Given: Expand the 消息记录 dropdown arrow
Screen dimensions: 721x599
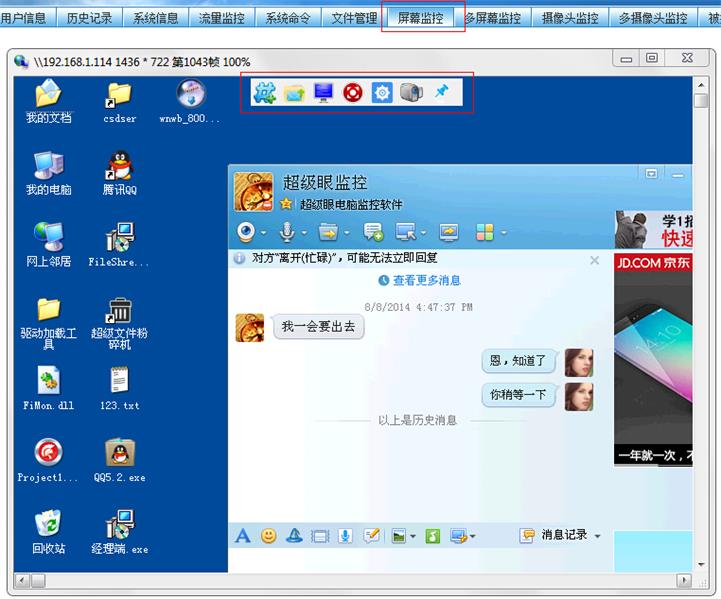Looking at the screenshot, I should [x=598, y=536].
